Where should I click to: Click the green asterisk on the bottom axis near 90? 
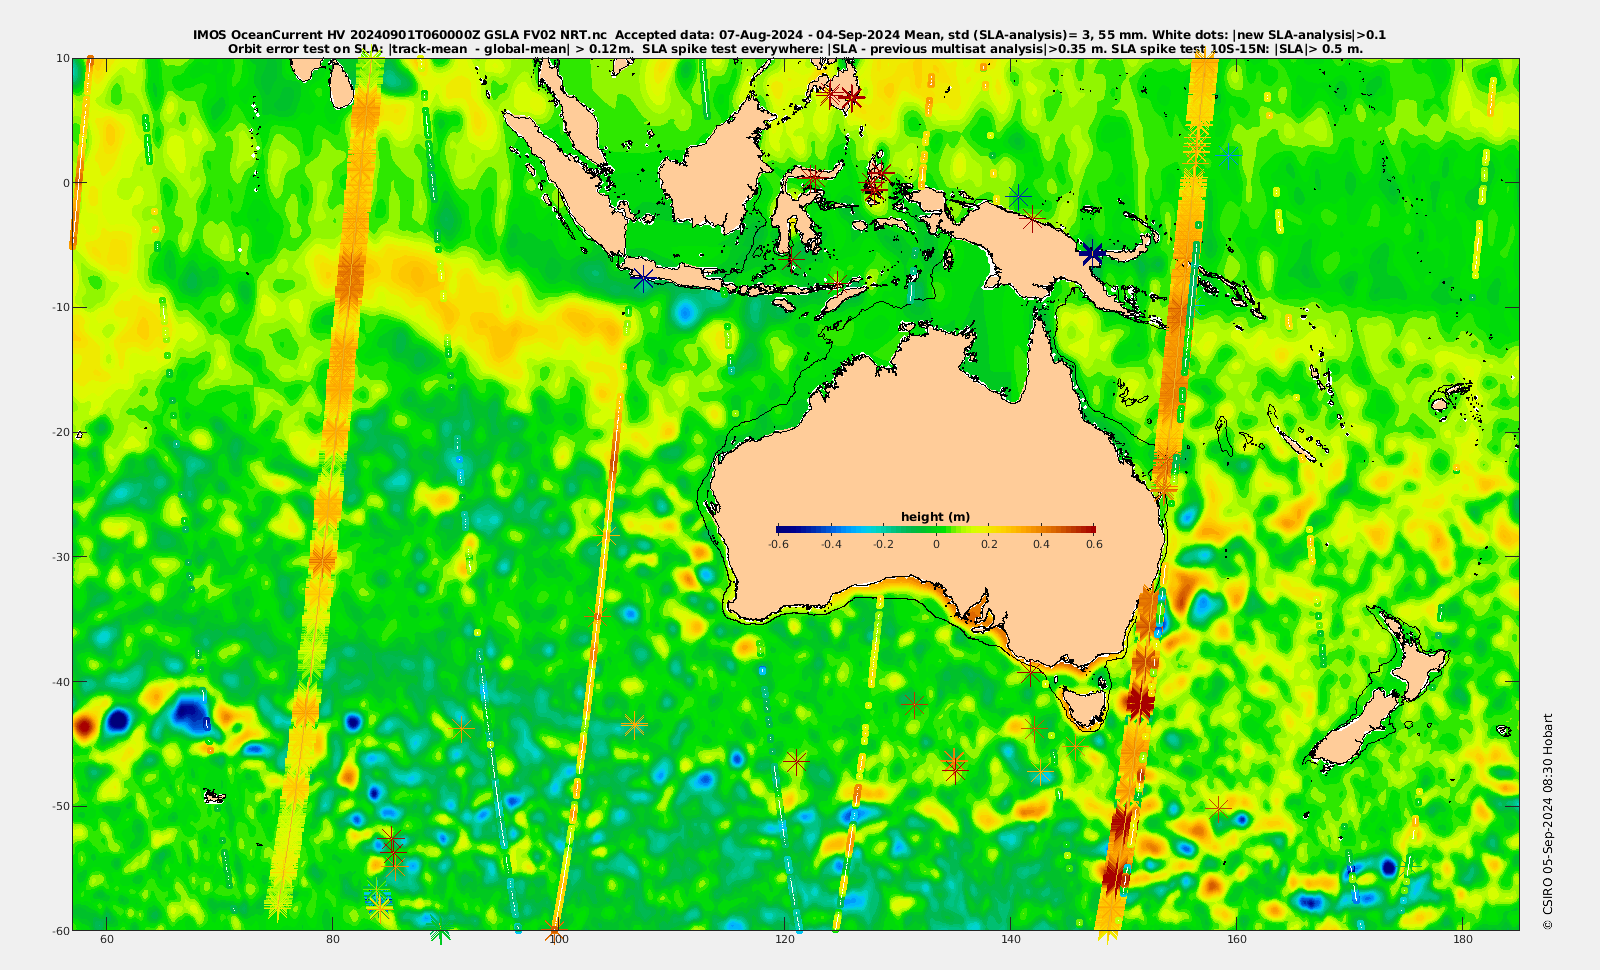440,933
